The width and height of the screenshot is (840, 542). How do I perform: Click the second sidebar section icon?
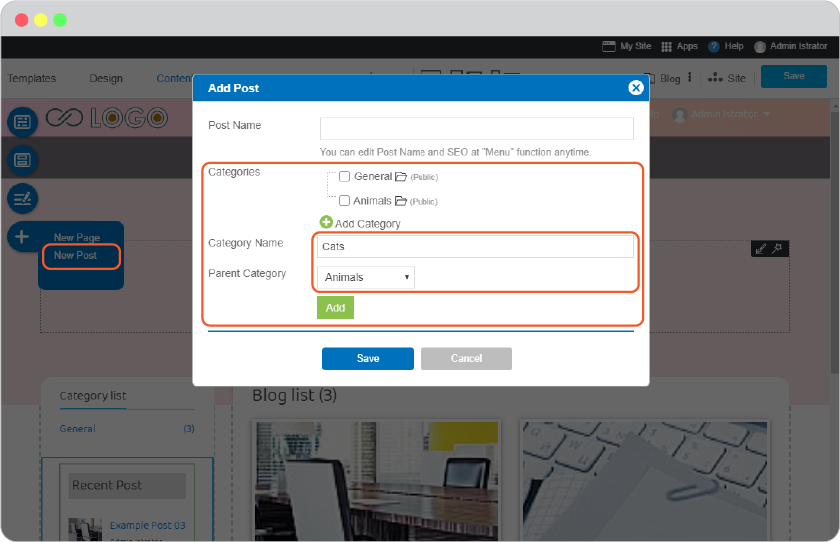coord(22,160)
